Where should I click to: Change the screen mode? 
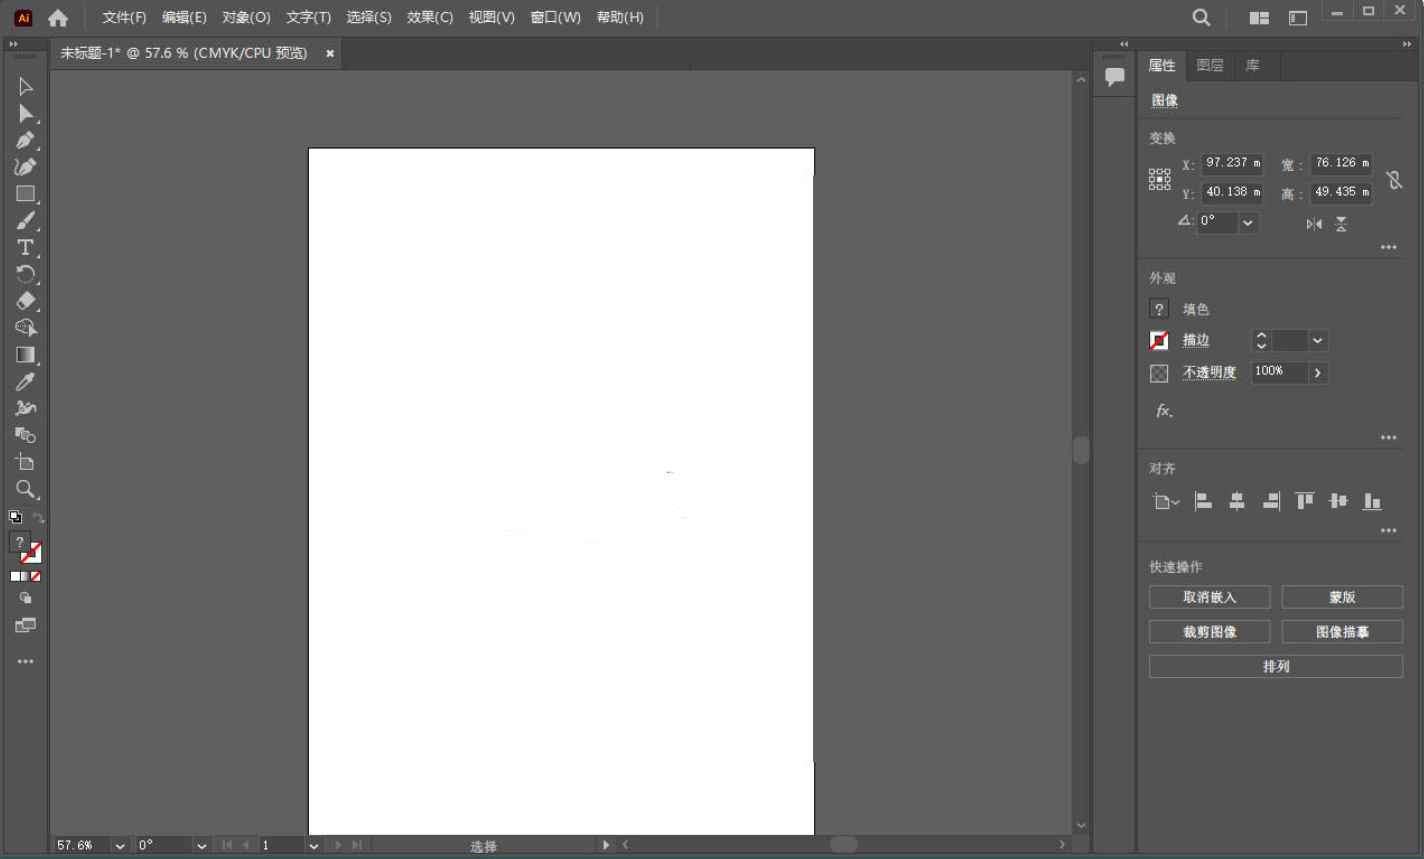26,625
